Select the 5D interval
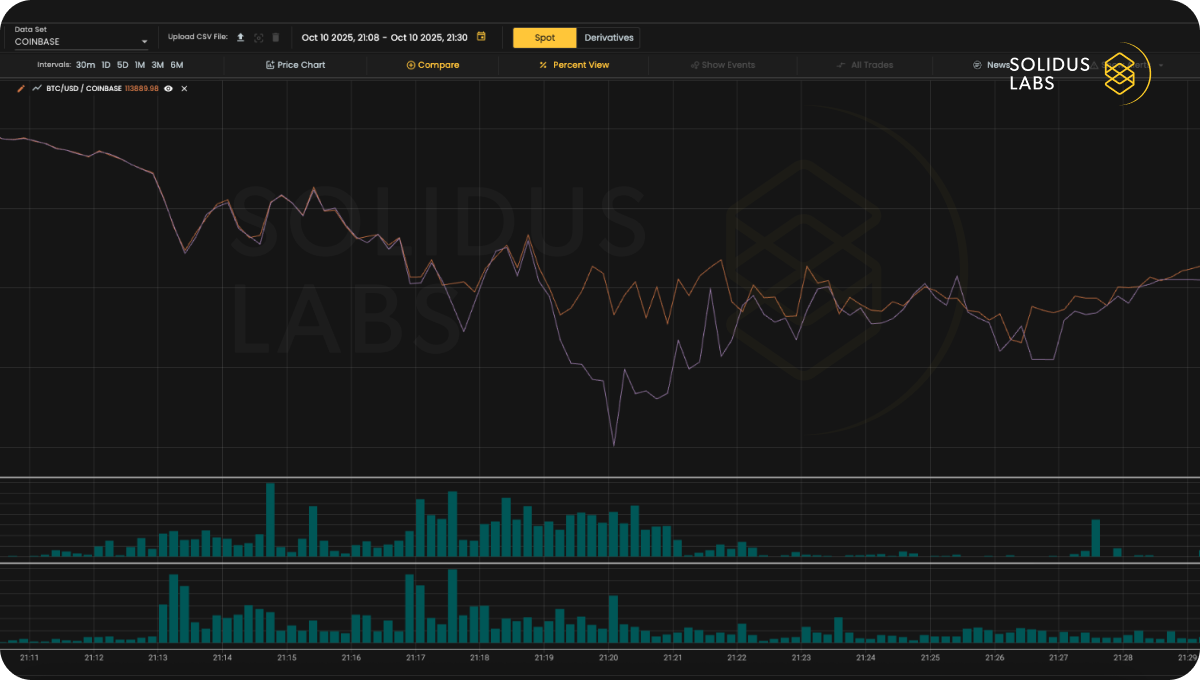This screenshot has height=680, width=1200. (123, 65)
